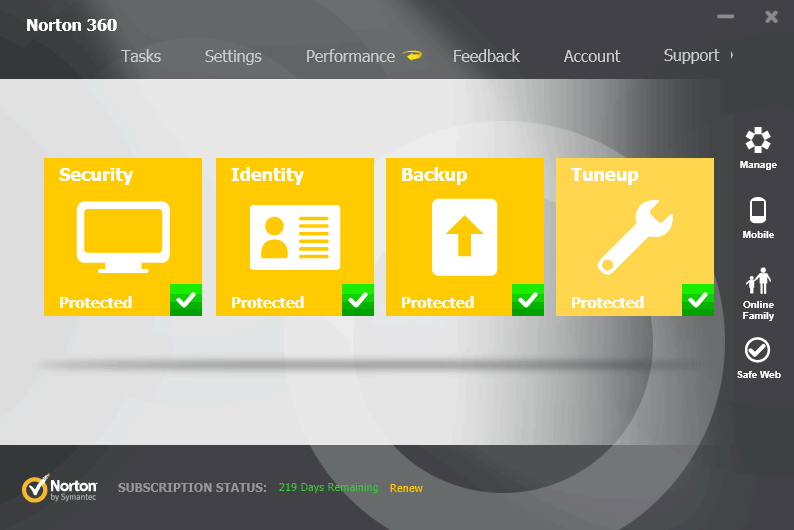The height and width of the screenshot is (530, 794).
Task: Open the Identity card icon tile
Action: click(295, 237)
